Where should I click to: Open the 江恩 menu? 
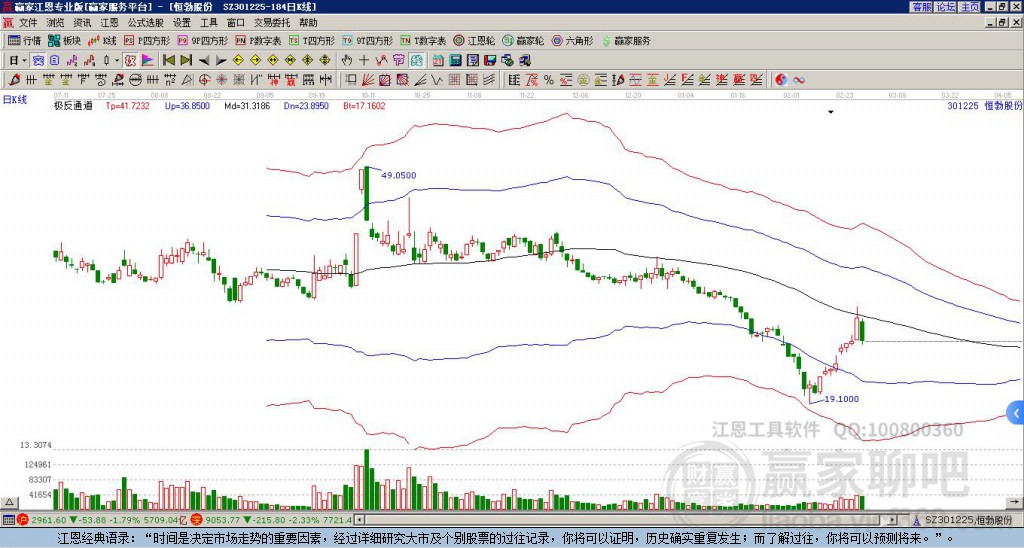pos(109,23)
